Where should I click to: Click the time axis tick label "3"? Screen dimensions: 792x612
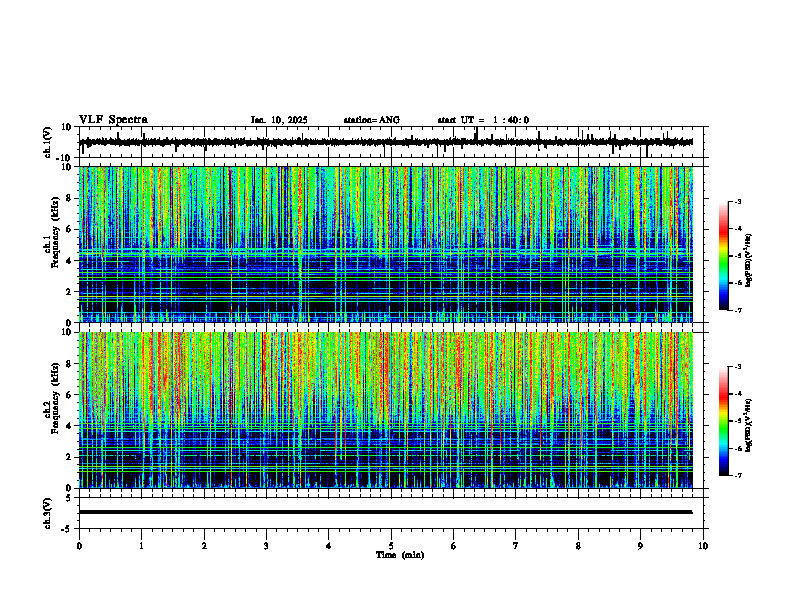(x=266, y=546)
